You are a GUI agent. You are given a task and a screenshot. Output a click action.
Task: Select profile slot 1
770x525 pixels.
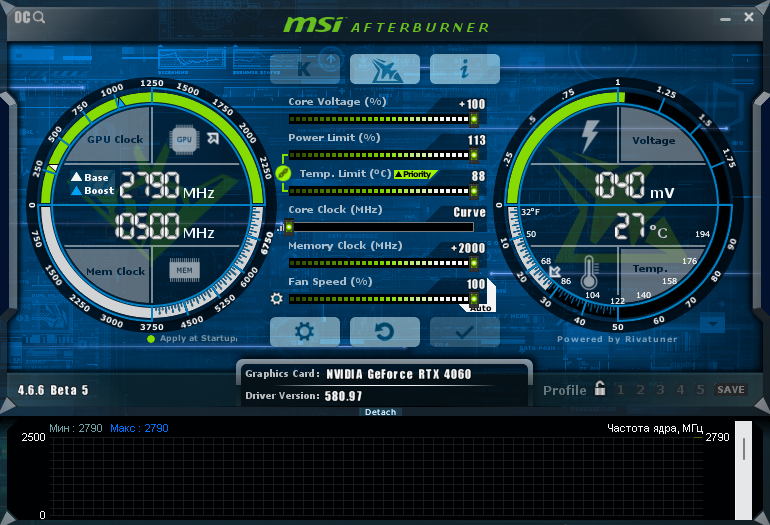[x=621, y=390]
